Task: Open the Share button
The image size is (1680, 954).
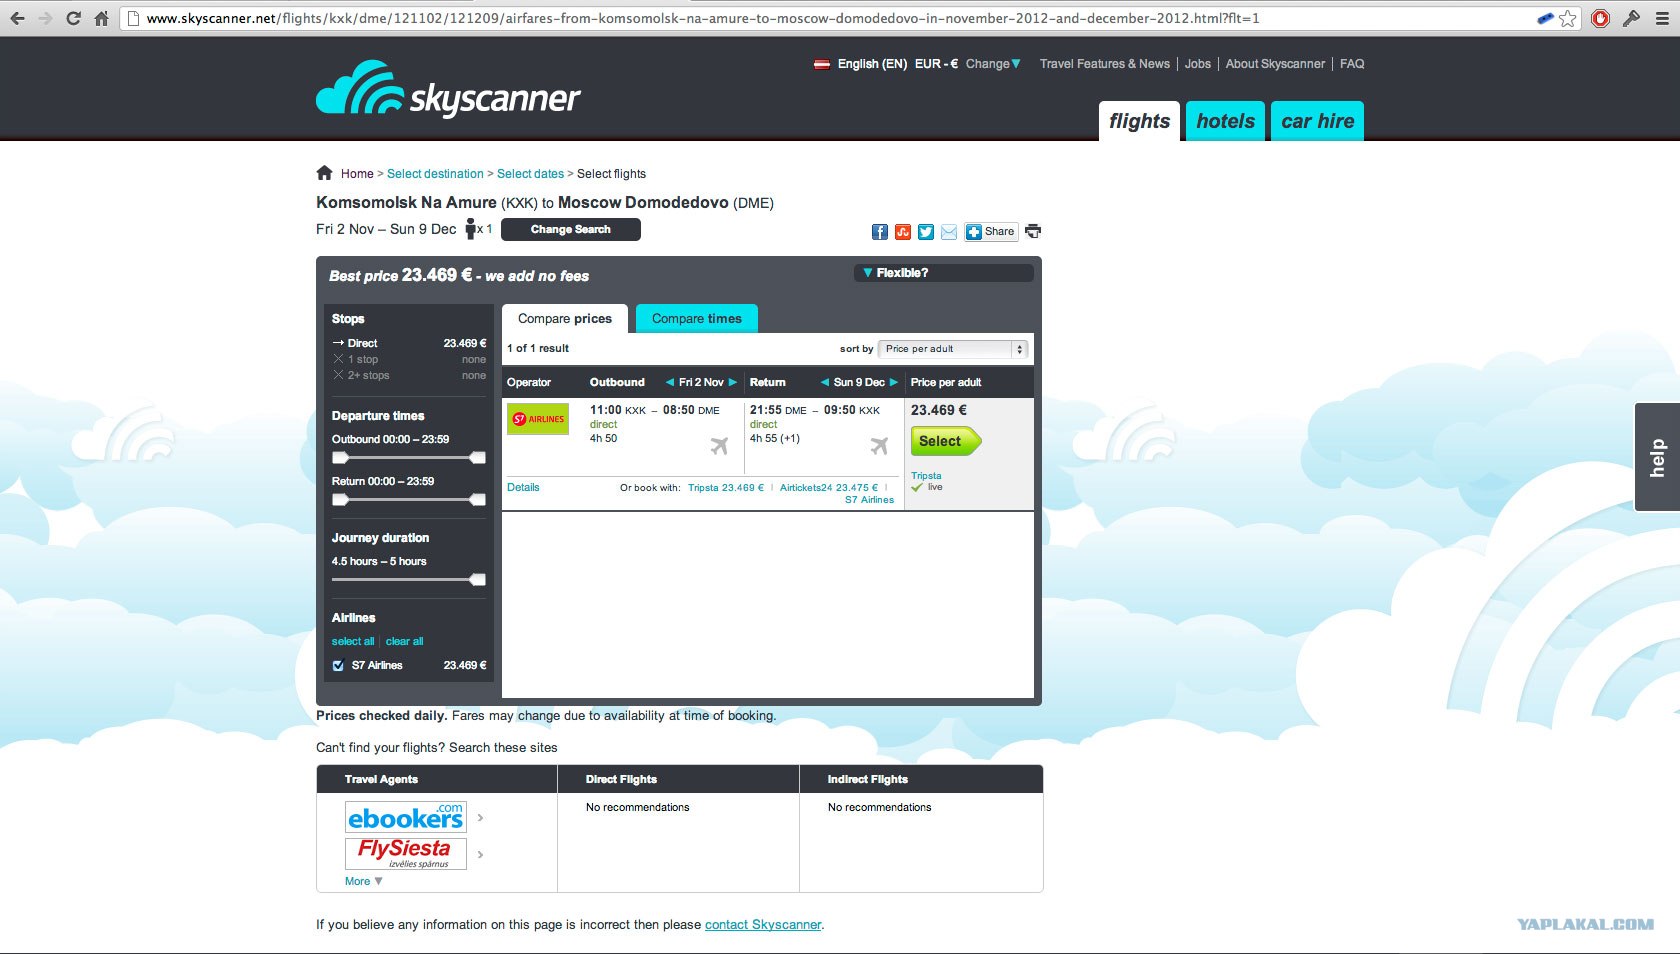Action: click(x=991, y=232)
